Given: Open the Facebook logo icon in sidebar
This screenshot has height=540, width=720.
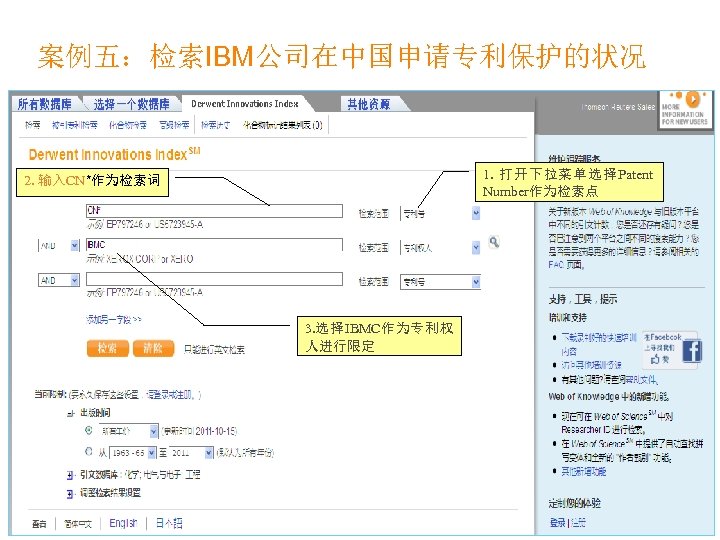Looking at the screenshot, I should (x=692, y=351).
